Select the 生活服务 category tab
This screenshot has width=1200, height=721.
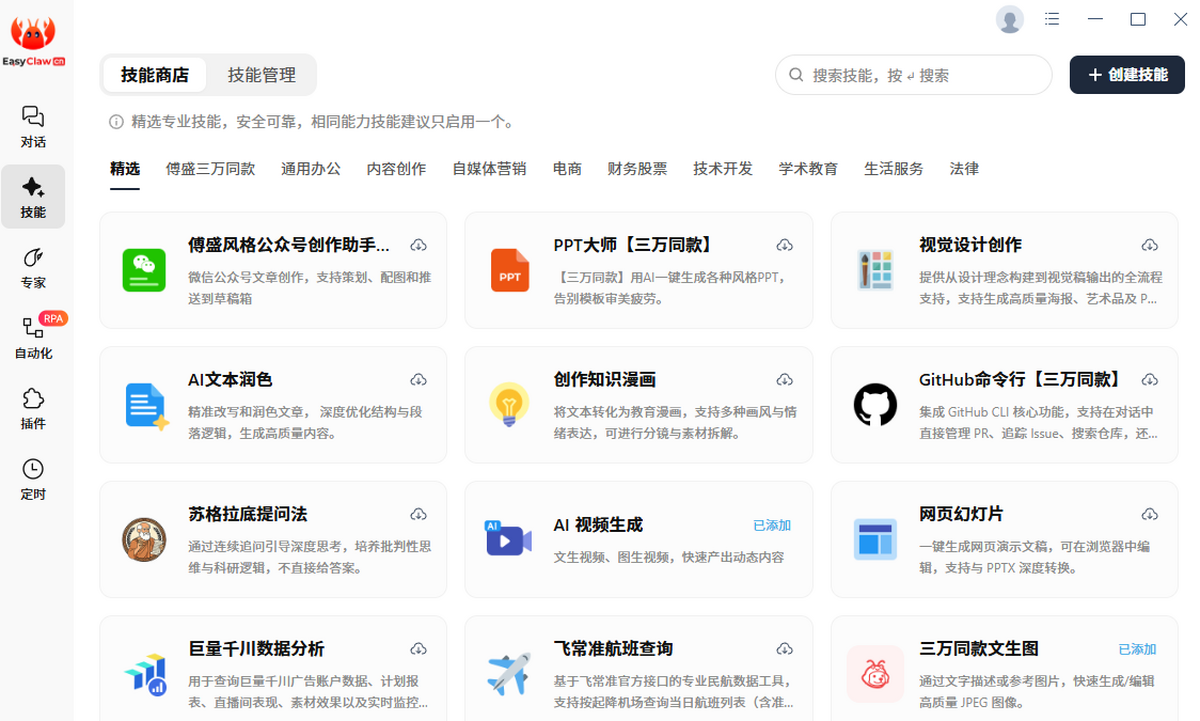click(x=894, y=169)
